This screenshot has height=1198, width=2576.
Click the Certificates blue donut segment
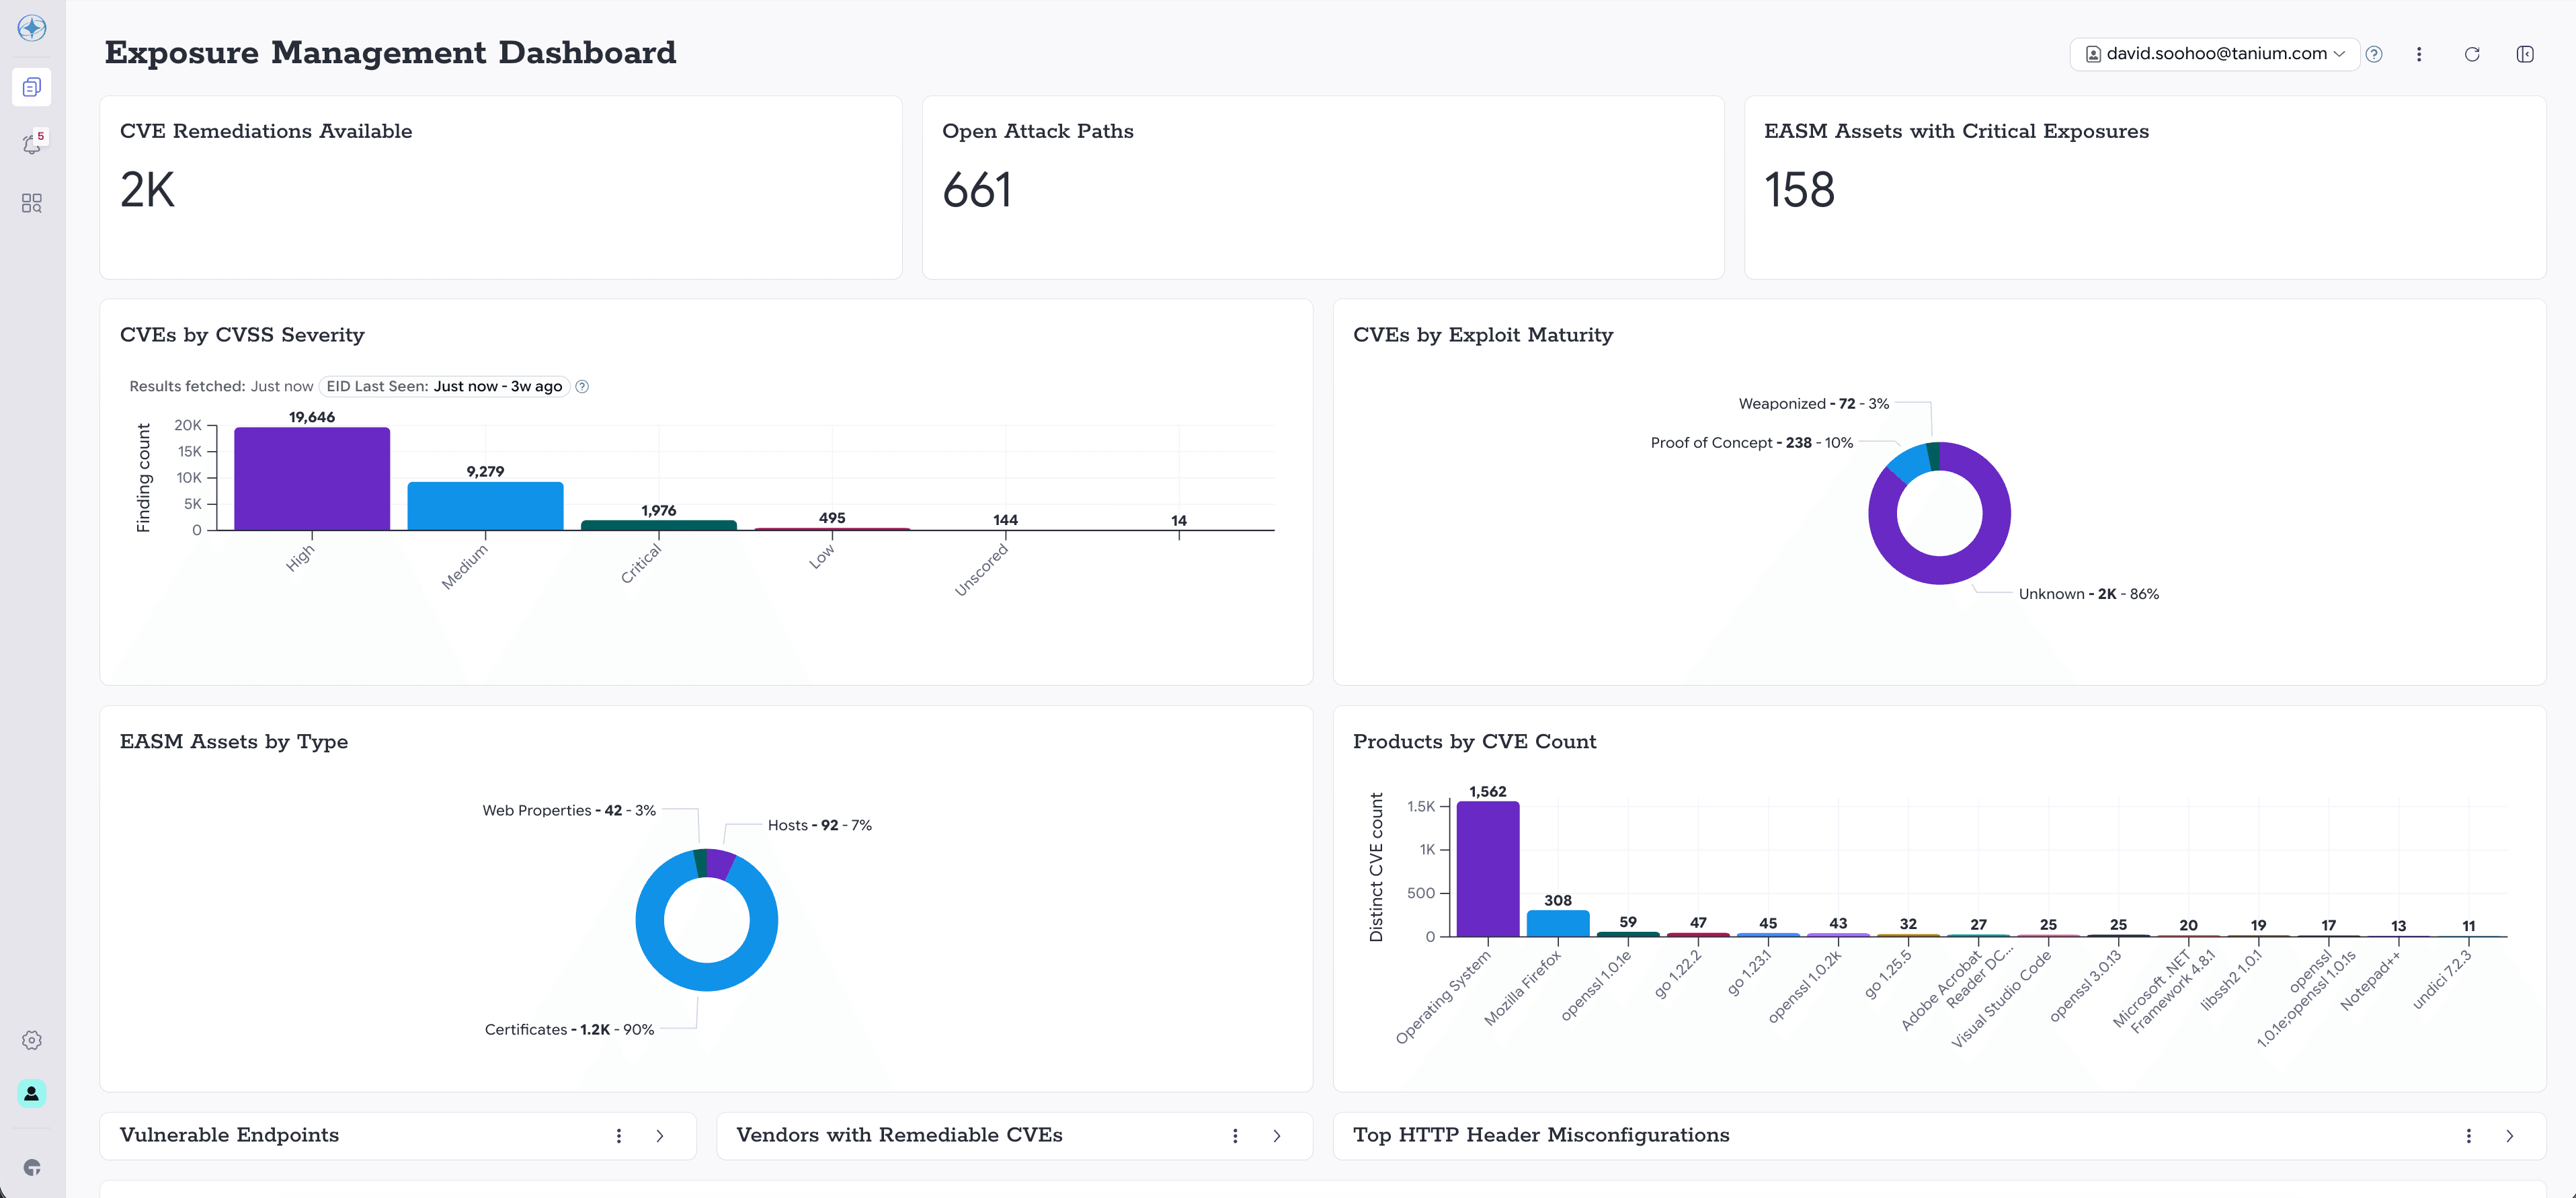tap(707, 977)
